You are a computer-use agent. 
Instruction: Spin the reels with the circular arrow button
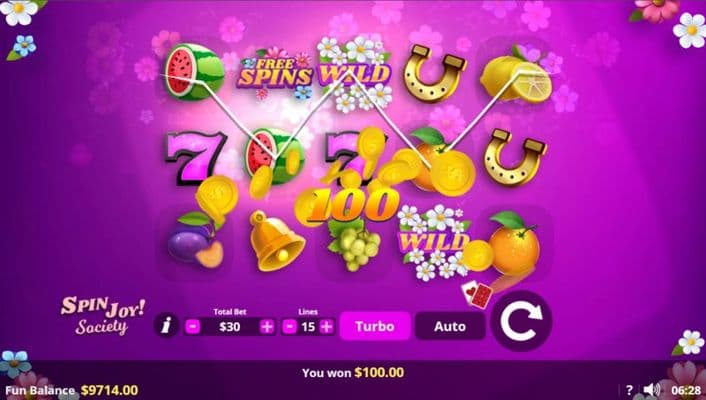tap(521, 322)
